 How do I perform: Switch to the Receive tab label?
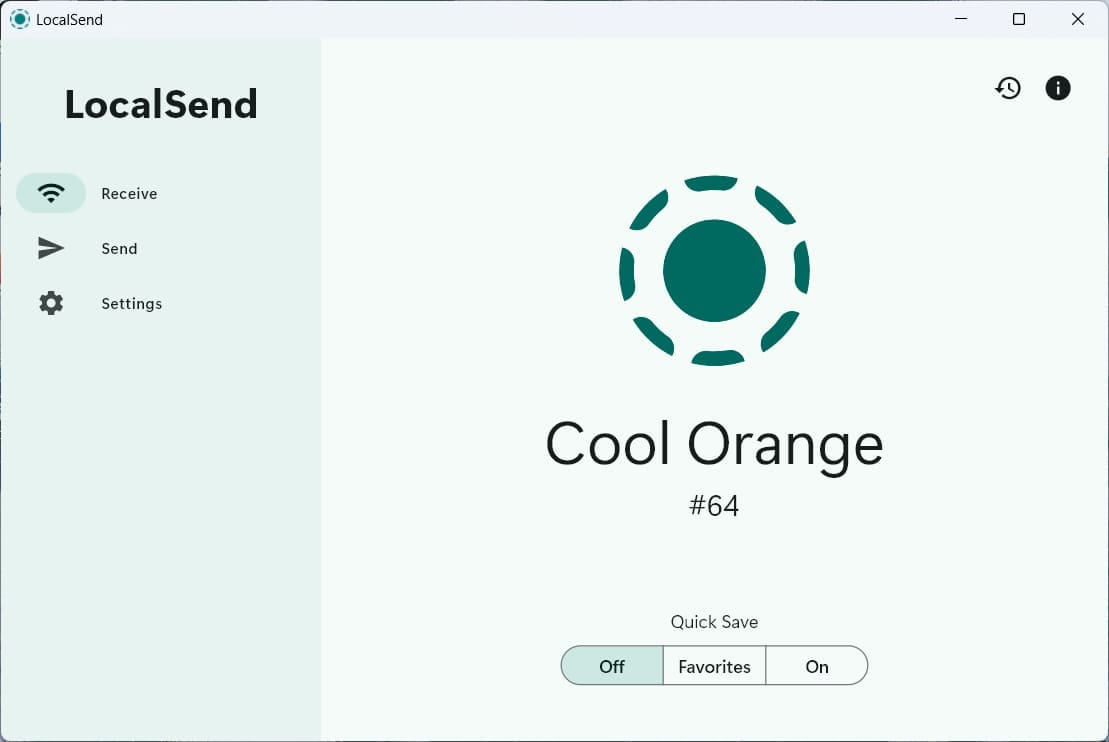pyautogui.click(x=129, y=194)
